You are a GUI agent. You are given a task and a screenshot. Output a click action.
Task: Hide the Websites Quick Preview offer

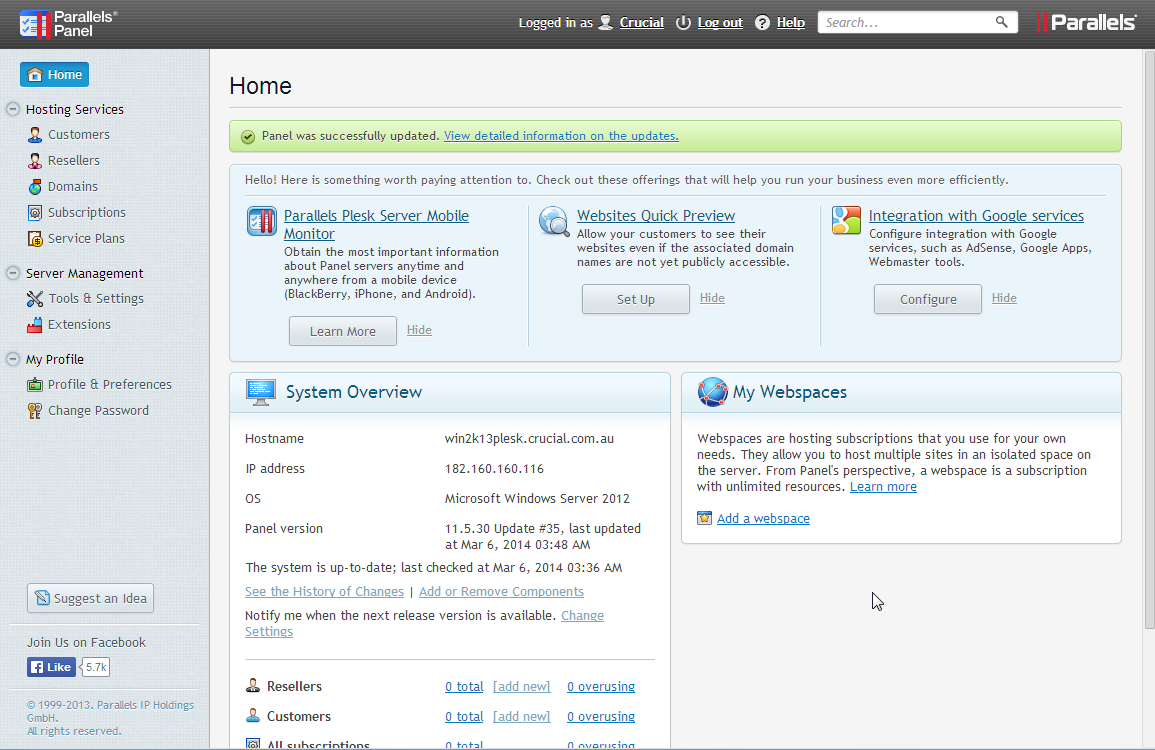click(712, 298)
